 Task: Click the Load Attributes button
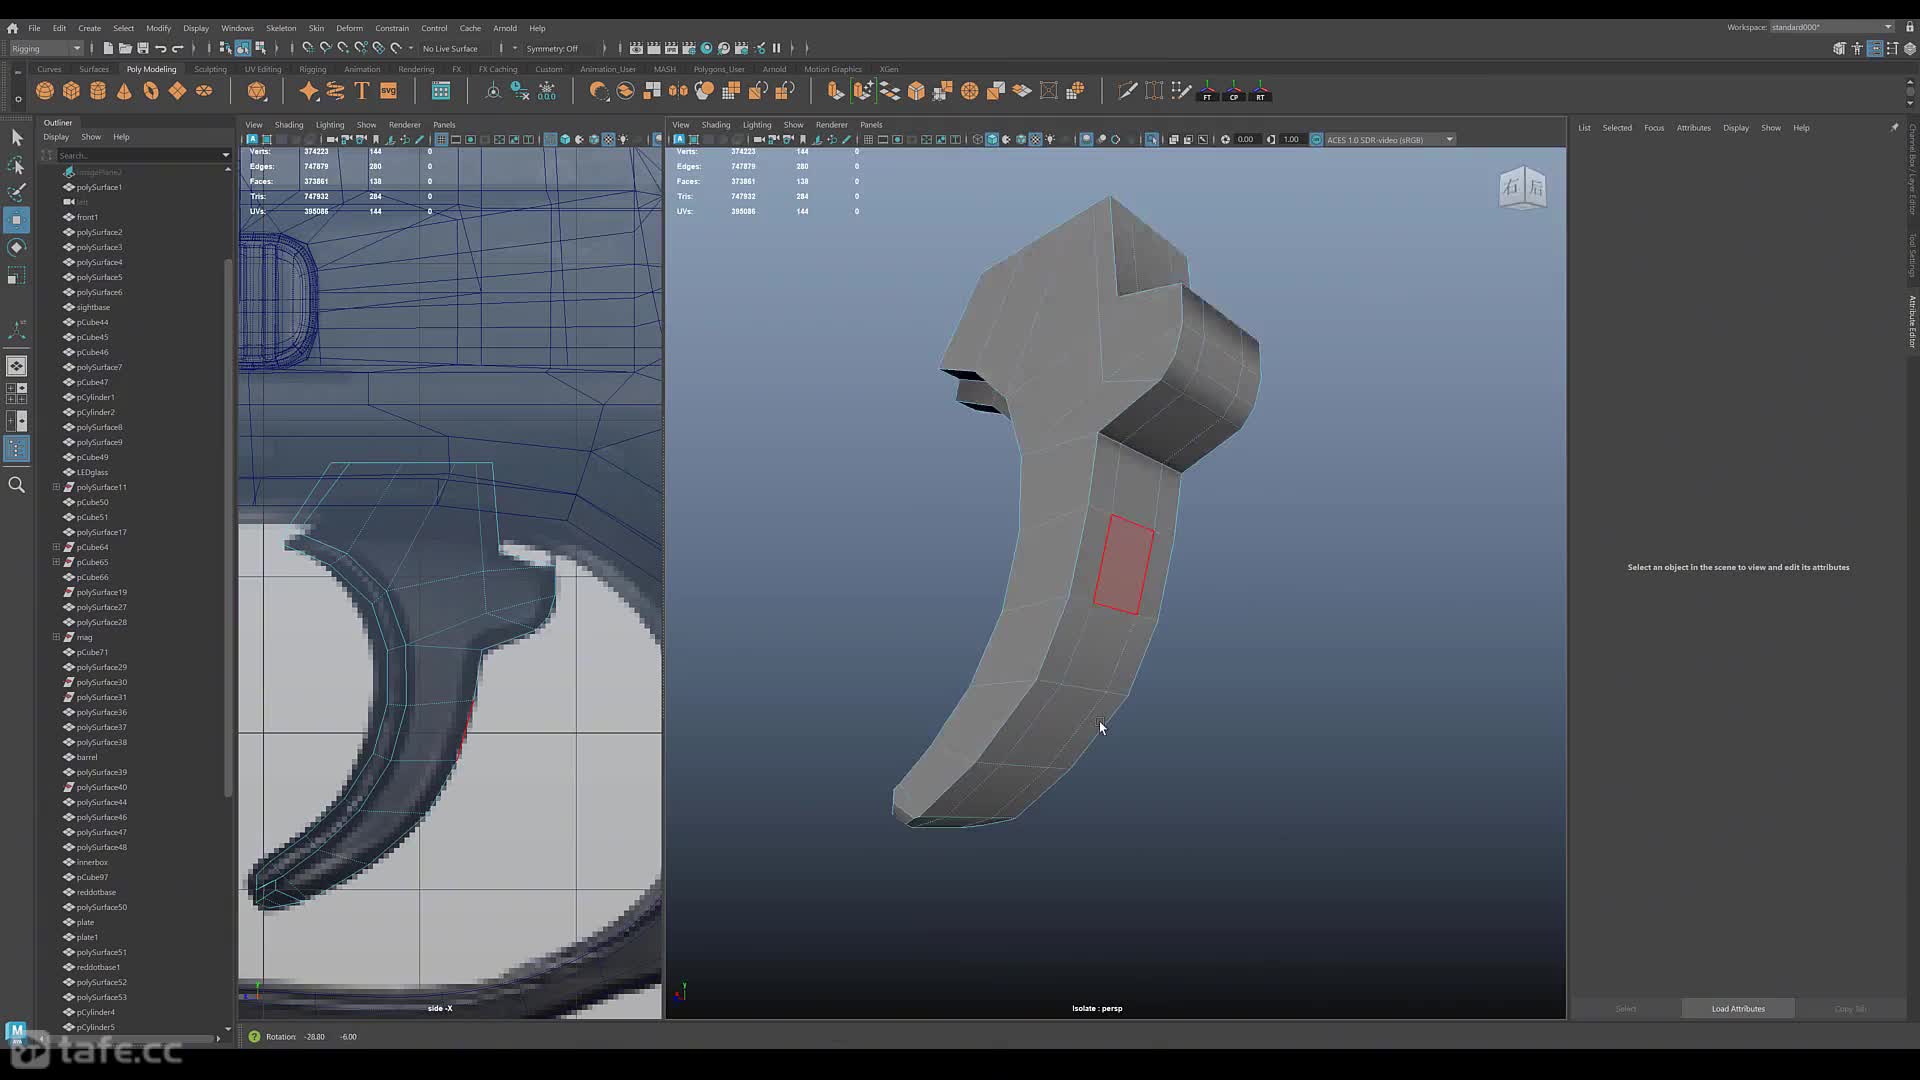pyautogui.click(x=1738, y=1008)
